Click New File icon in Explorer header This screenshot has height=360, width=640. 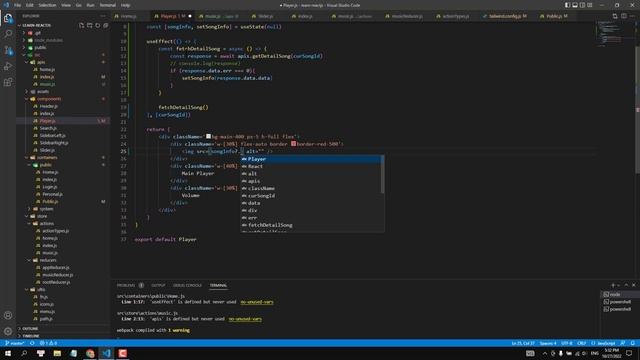pos(81,25)
